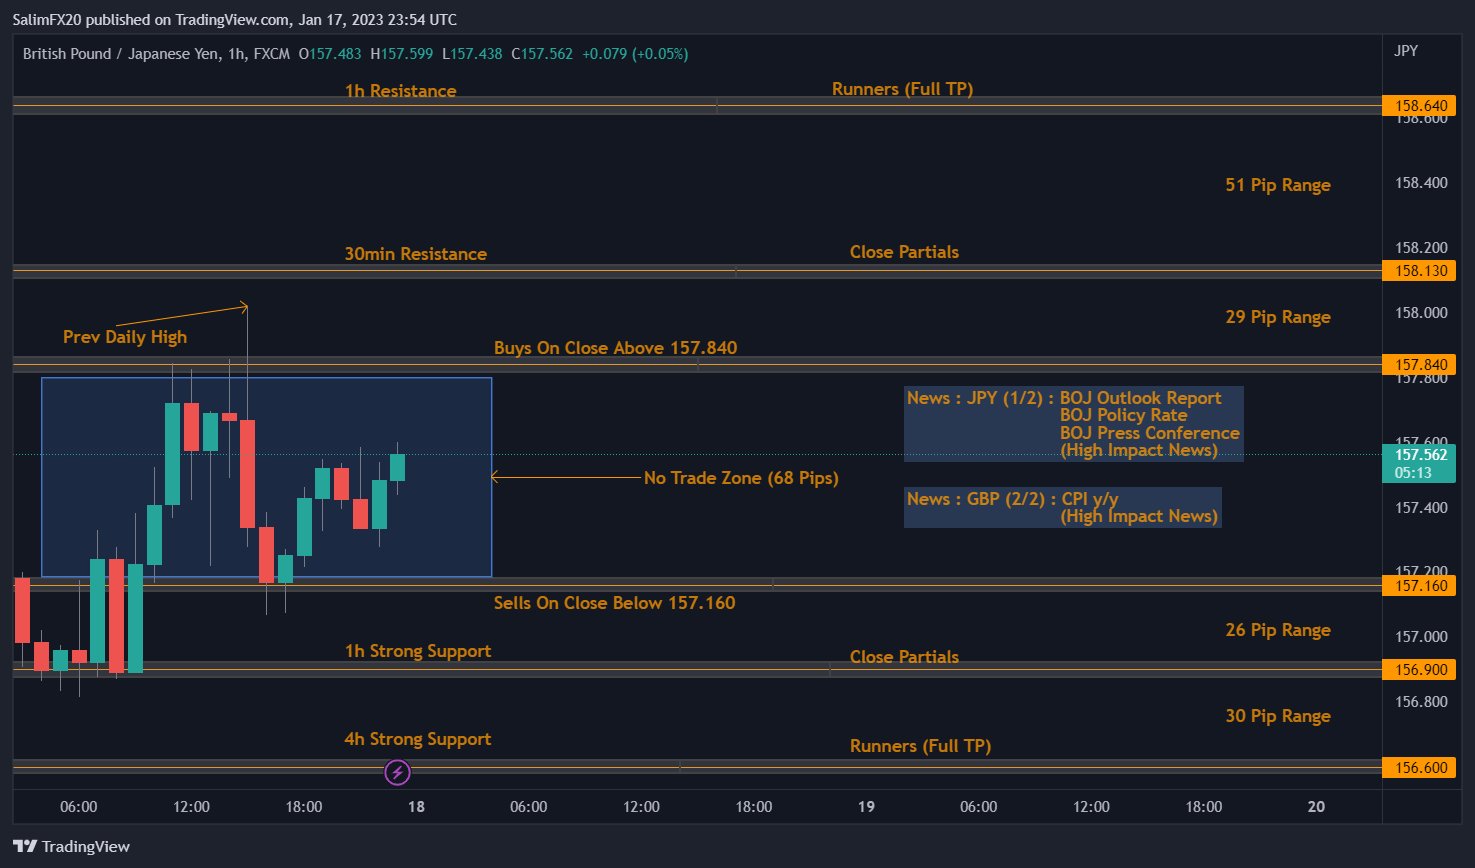
Task: Click the 156.600 orange price label
Action: click(x=1421, y=768)
